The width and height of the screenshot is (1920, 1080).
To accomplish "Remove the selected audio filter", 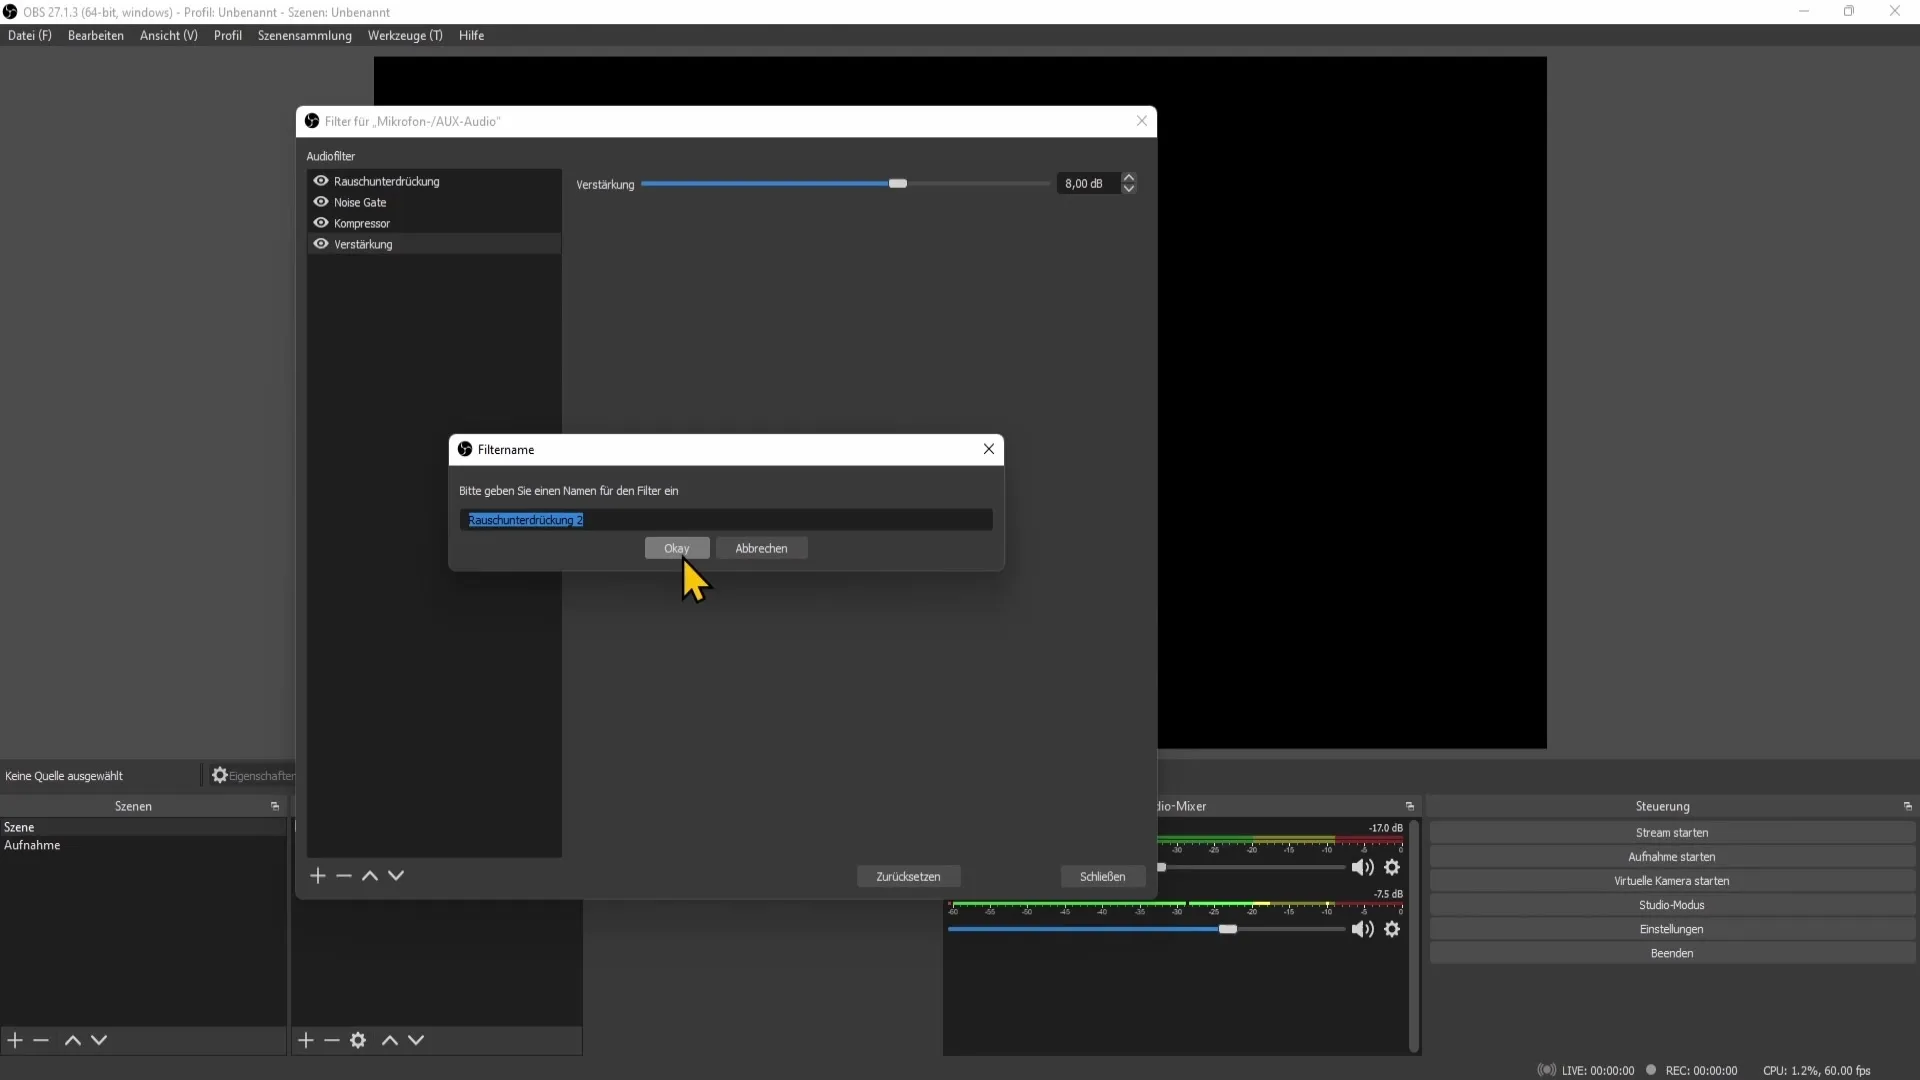I will (344, 876).
